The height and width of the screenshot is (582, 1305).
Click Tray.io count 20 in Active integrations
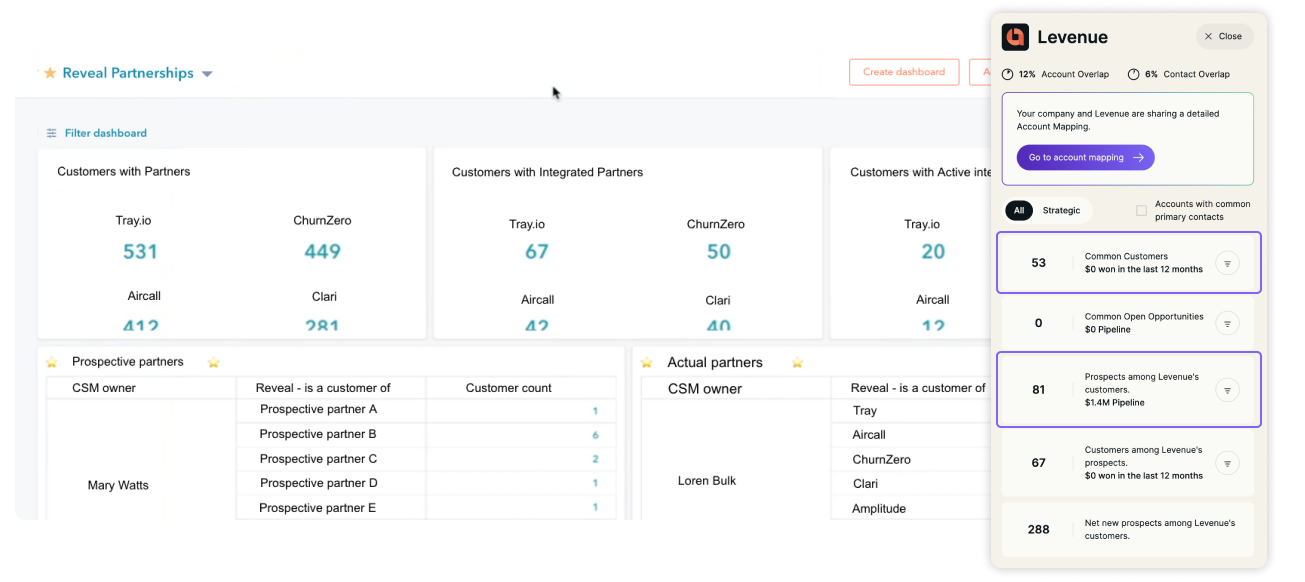point(933,251)
